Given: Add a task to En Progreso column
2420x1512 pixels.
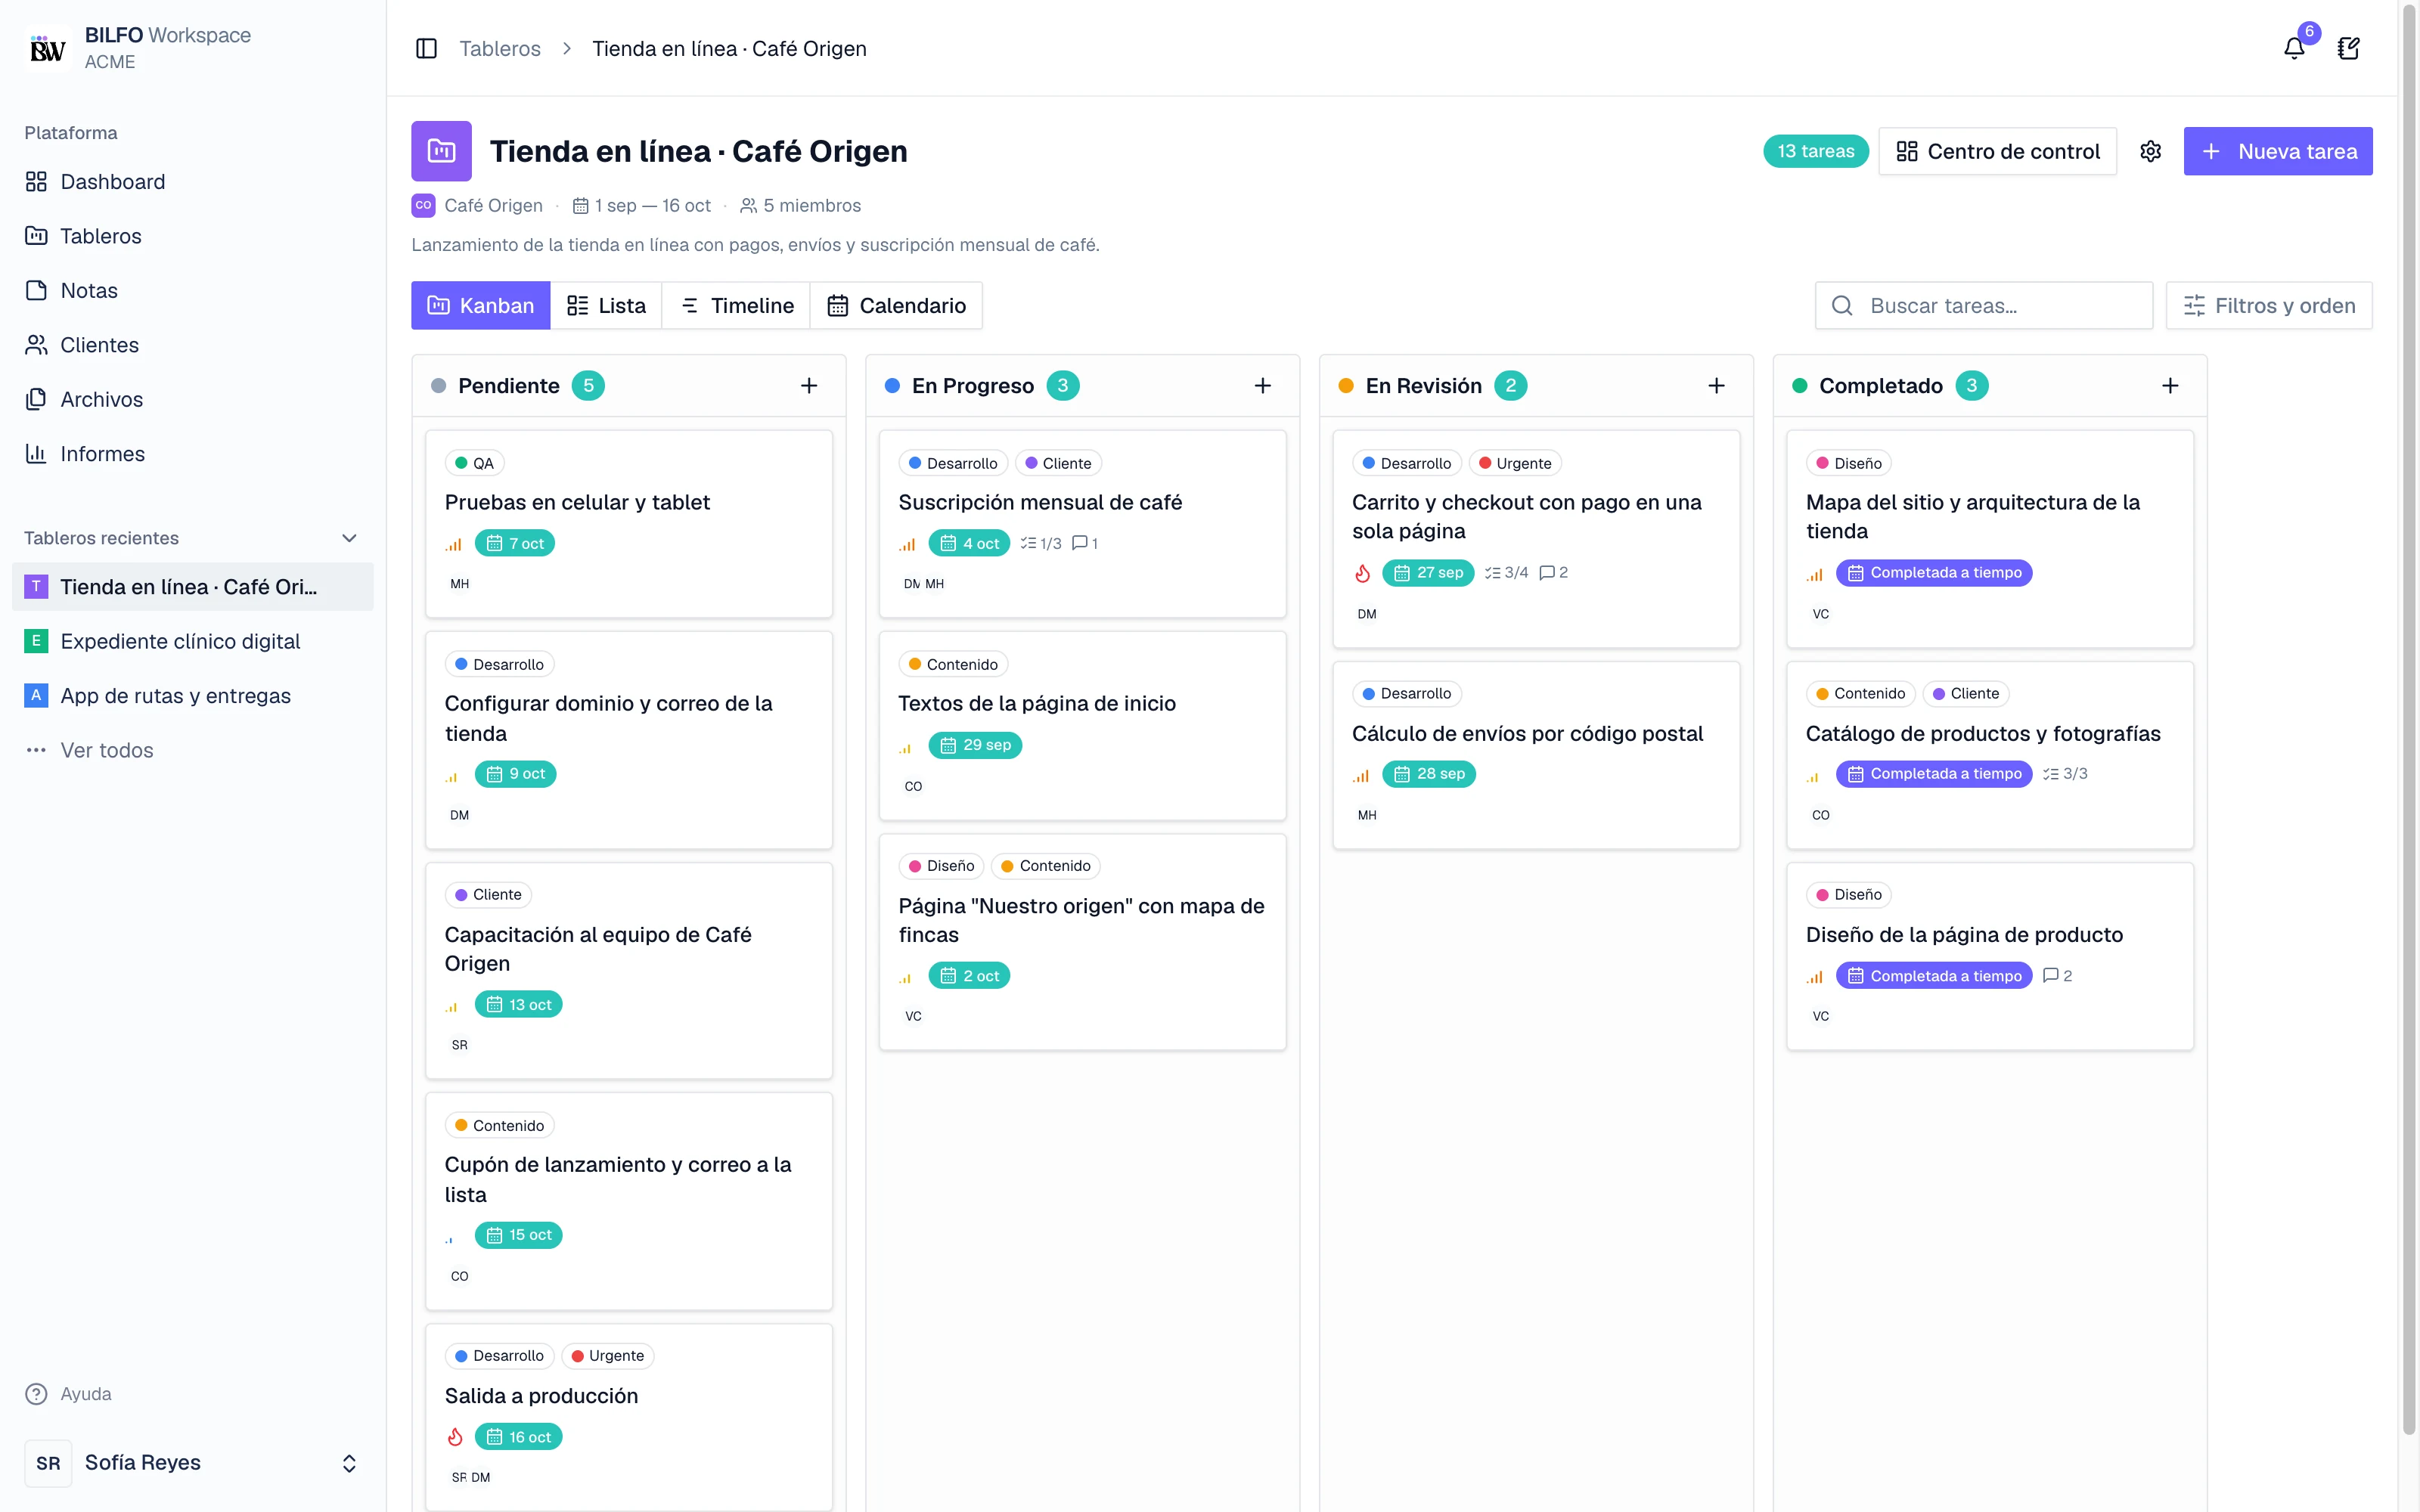Looking at the screenshot, I should (1263, 386).
